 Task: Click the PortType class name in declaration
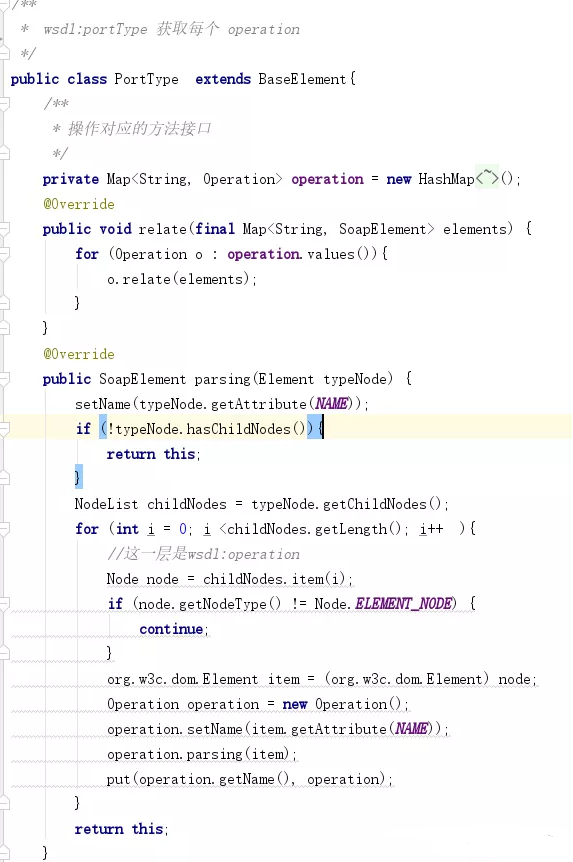pos(146,79)
